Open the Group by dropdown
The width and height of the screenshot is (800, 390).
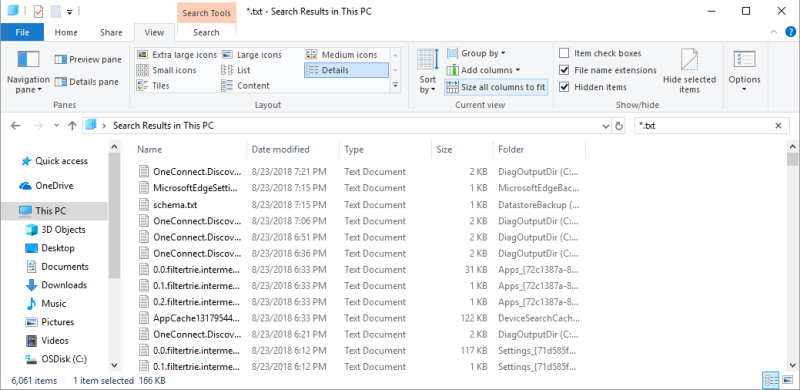click(x=476, y=53)
